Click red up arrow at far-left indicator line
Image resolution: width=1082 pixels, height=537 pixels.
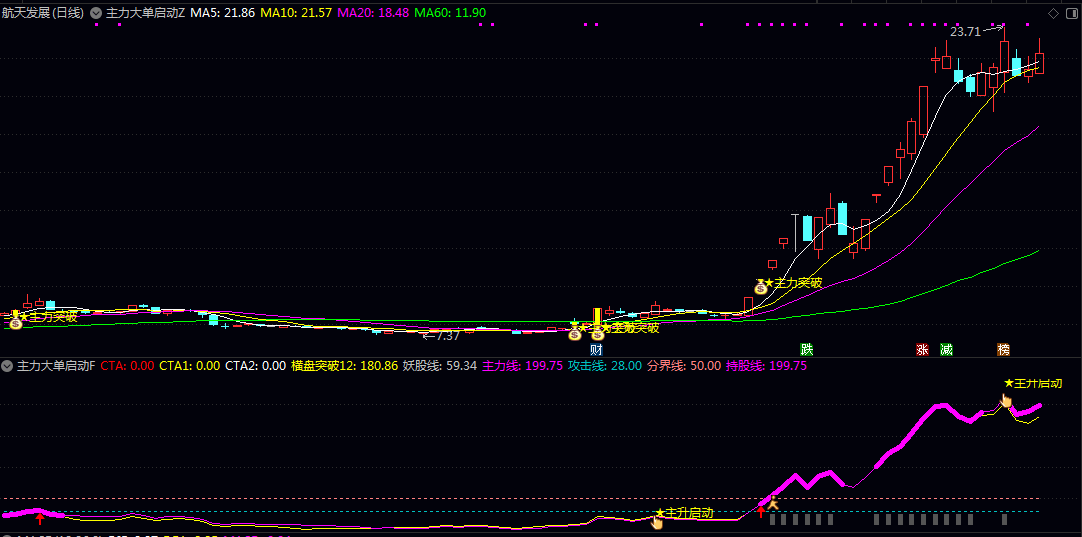(40, 518)
